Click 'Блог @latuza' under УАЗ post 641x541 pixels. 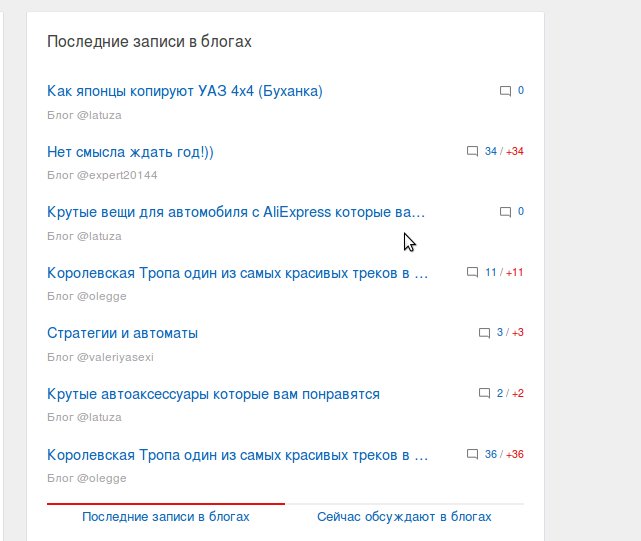[84, 115]
